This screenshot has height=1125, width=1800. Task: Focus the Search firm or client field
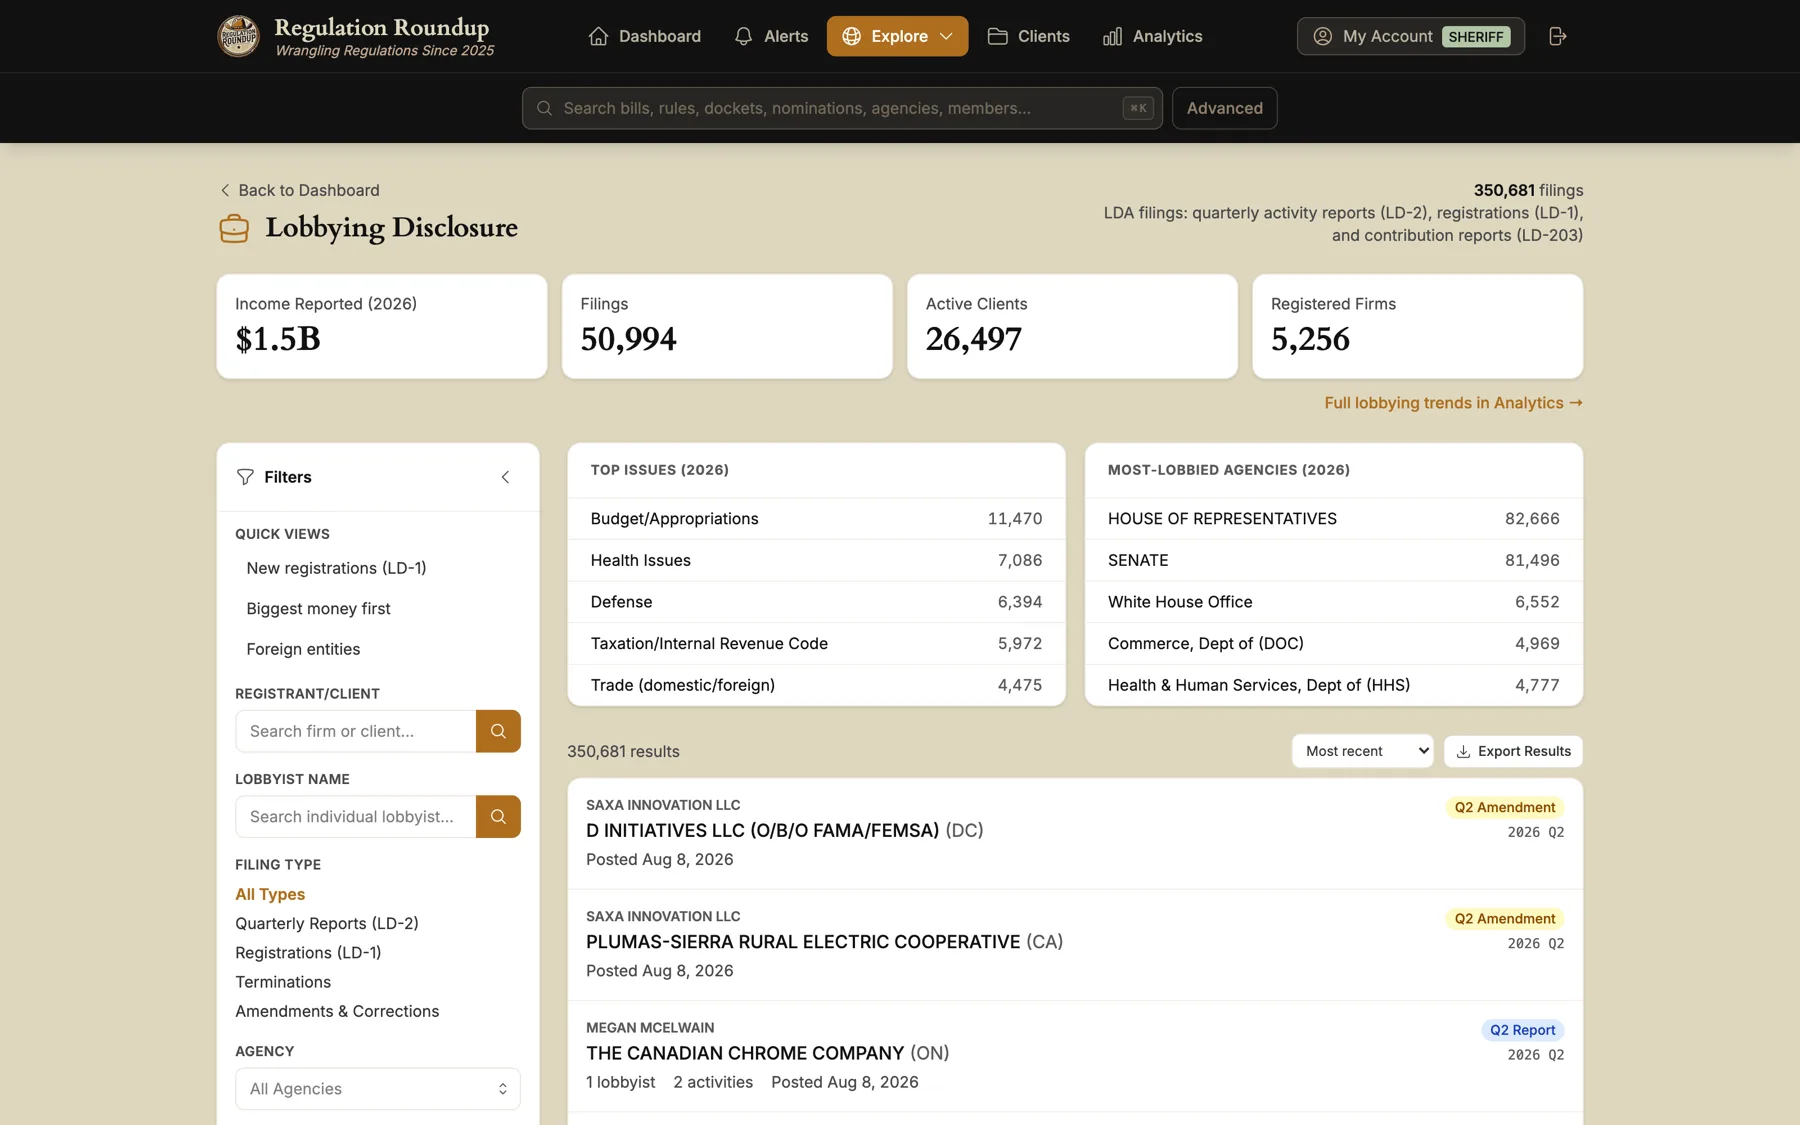[356, 731]
